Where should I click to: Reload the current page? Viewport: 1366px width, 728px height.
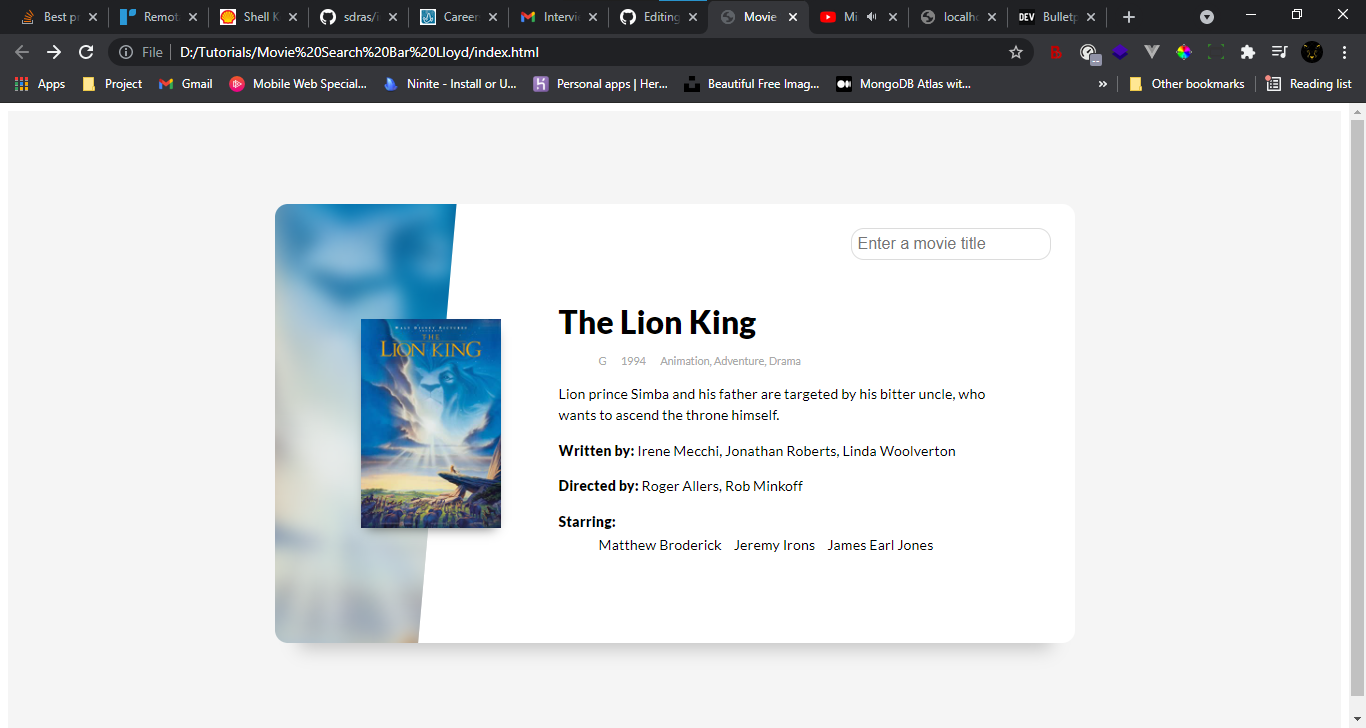(x=86, y=53)
